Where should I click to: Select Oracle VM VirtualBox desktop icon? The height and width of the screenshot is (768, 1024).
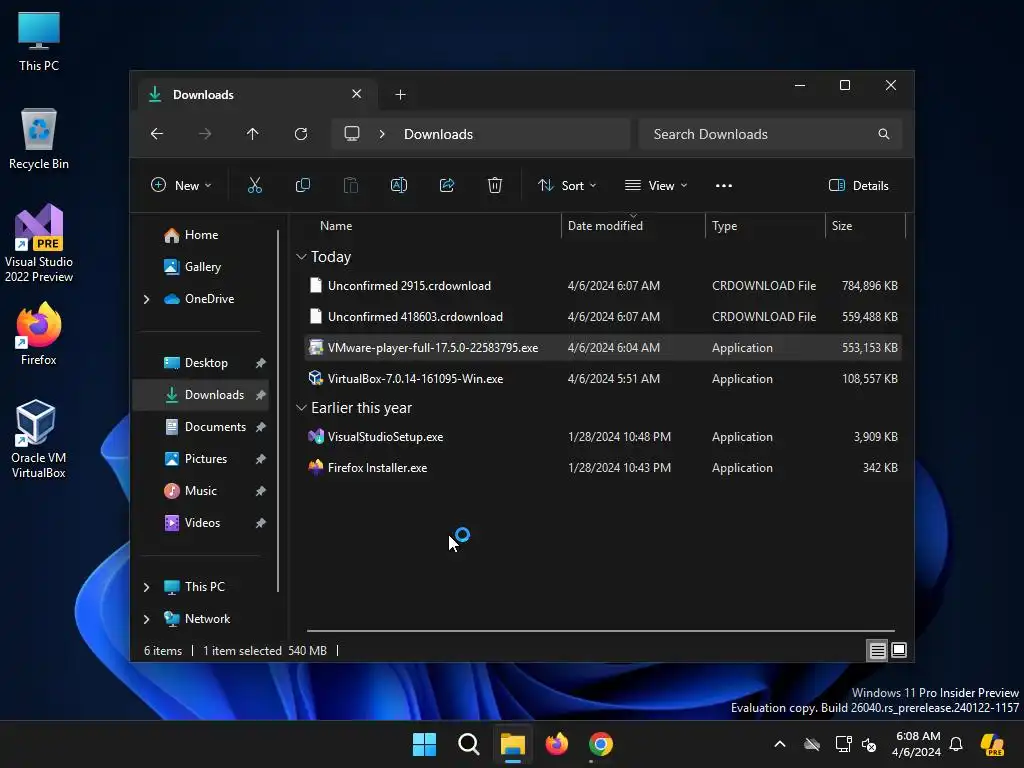(x=39, y=439)
